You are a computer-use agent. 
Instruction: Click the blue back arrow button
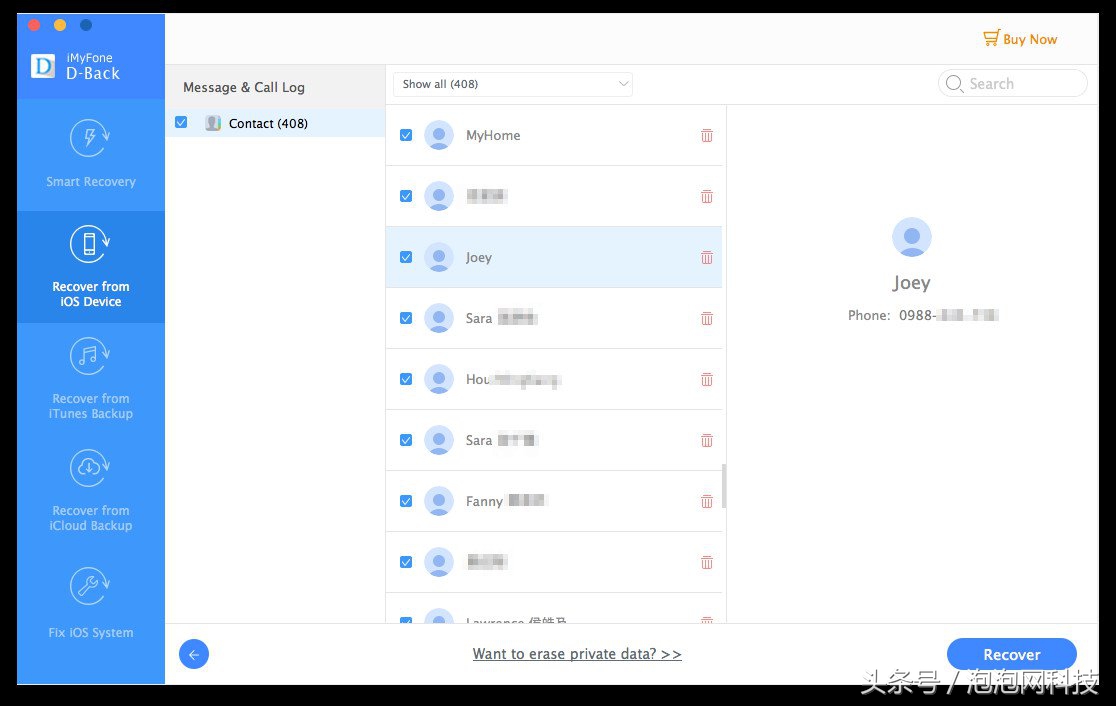[x=194, y=655]
